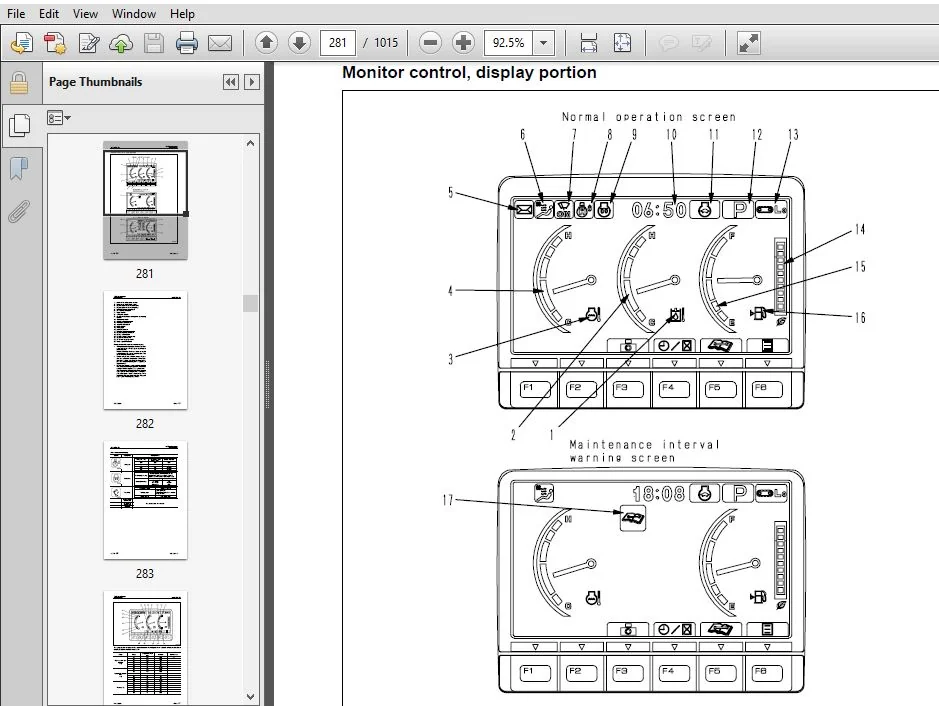Open the Window menu
This screenshot has width=939, height=706.
[x=134, y=13]
